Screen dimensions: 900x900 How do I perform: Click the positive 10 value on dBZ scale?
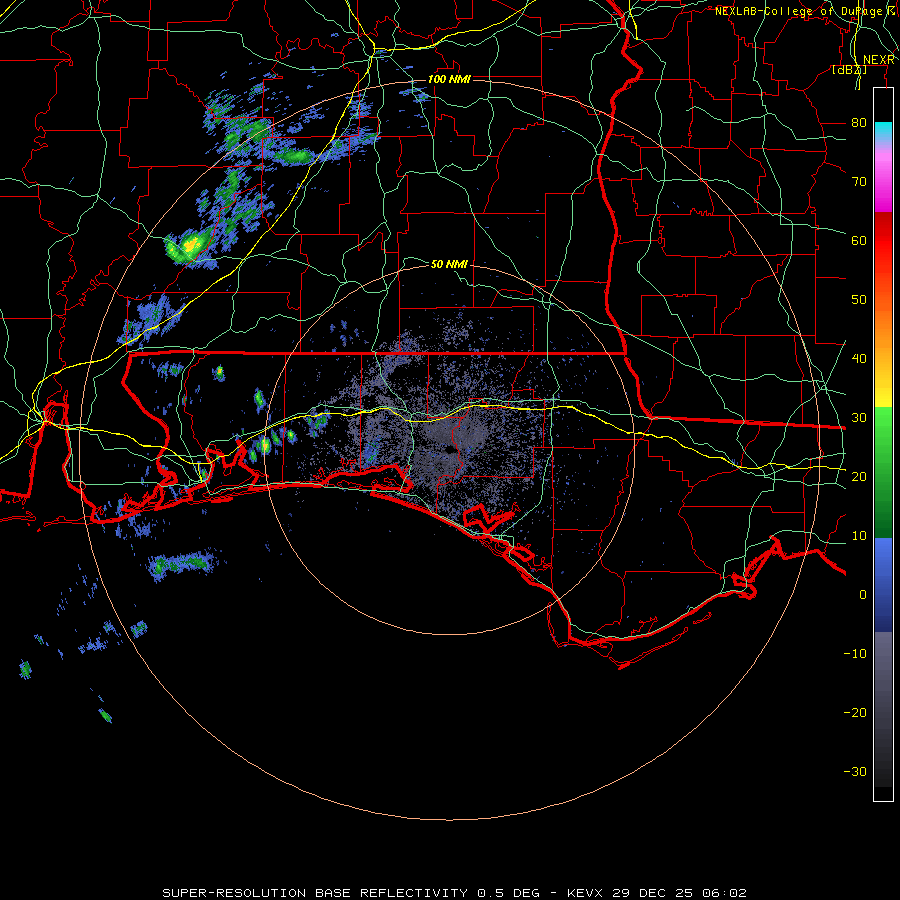click(859, 536)
